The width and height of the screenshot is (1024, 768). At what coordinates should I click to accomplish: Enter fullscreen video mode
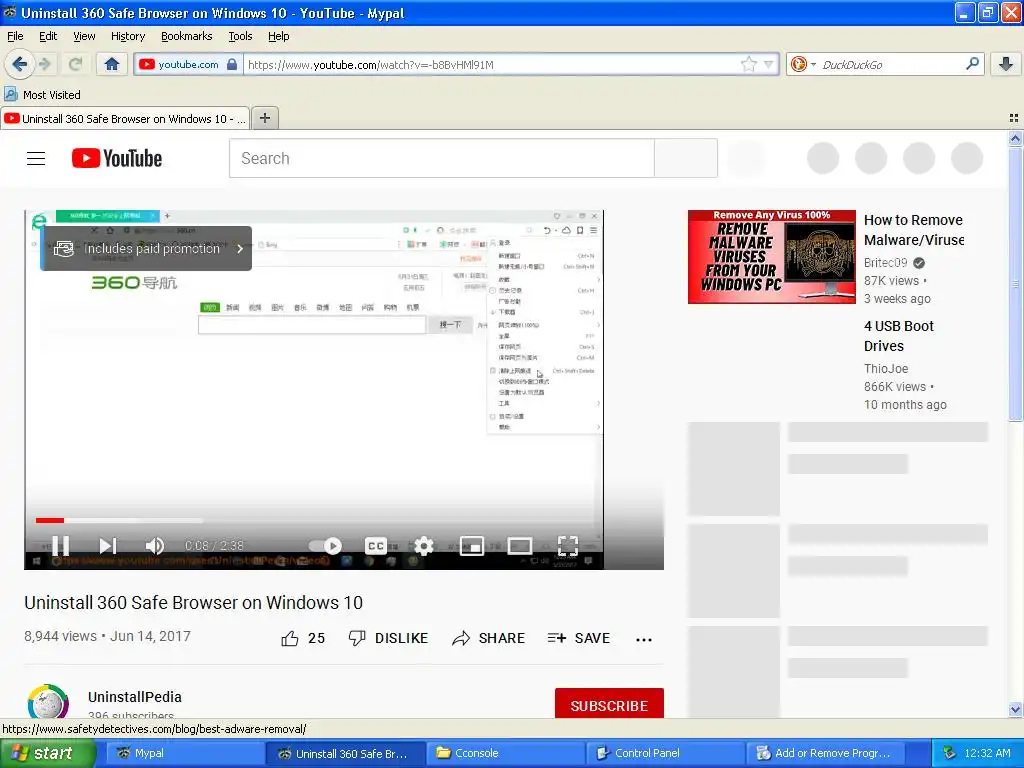click(568, 545)
